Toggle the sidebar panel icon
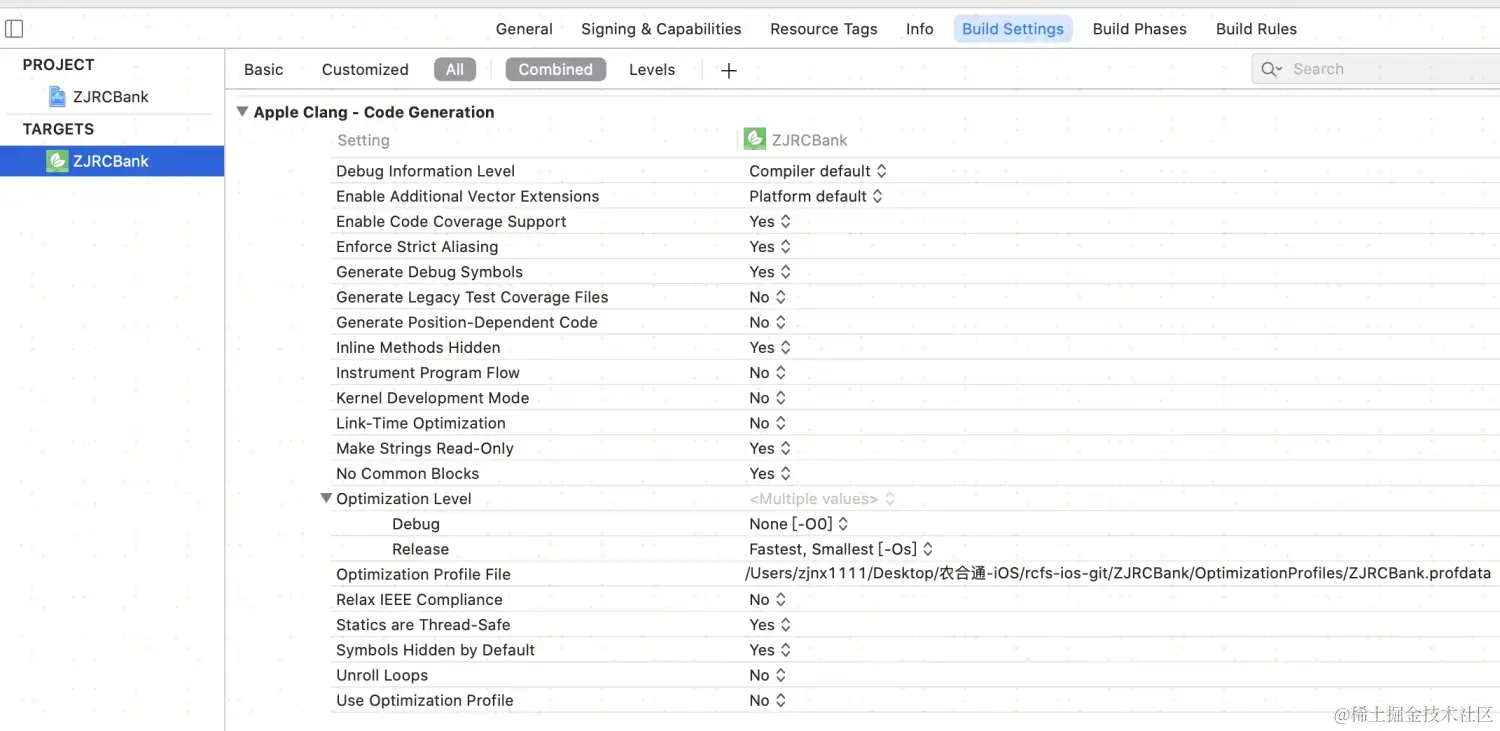The height and width of the screenshot is (731, 1500). point(14,29)
